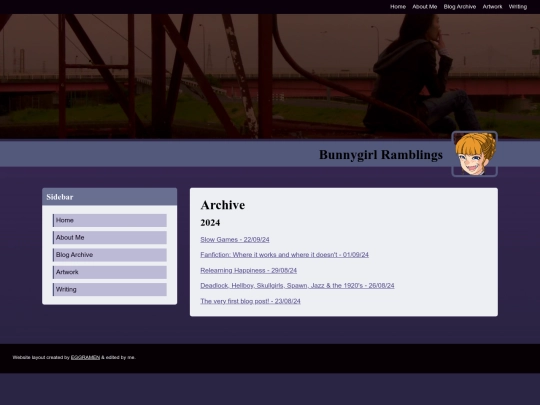Click the Bunnygirl Ramblings site title
The width and height of the screenshot is (540, 405).
381,155
